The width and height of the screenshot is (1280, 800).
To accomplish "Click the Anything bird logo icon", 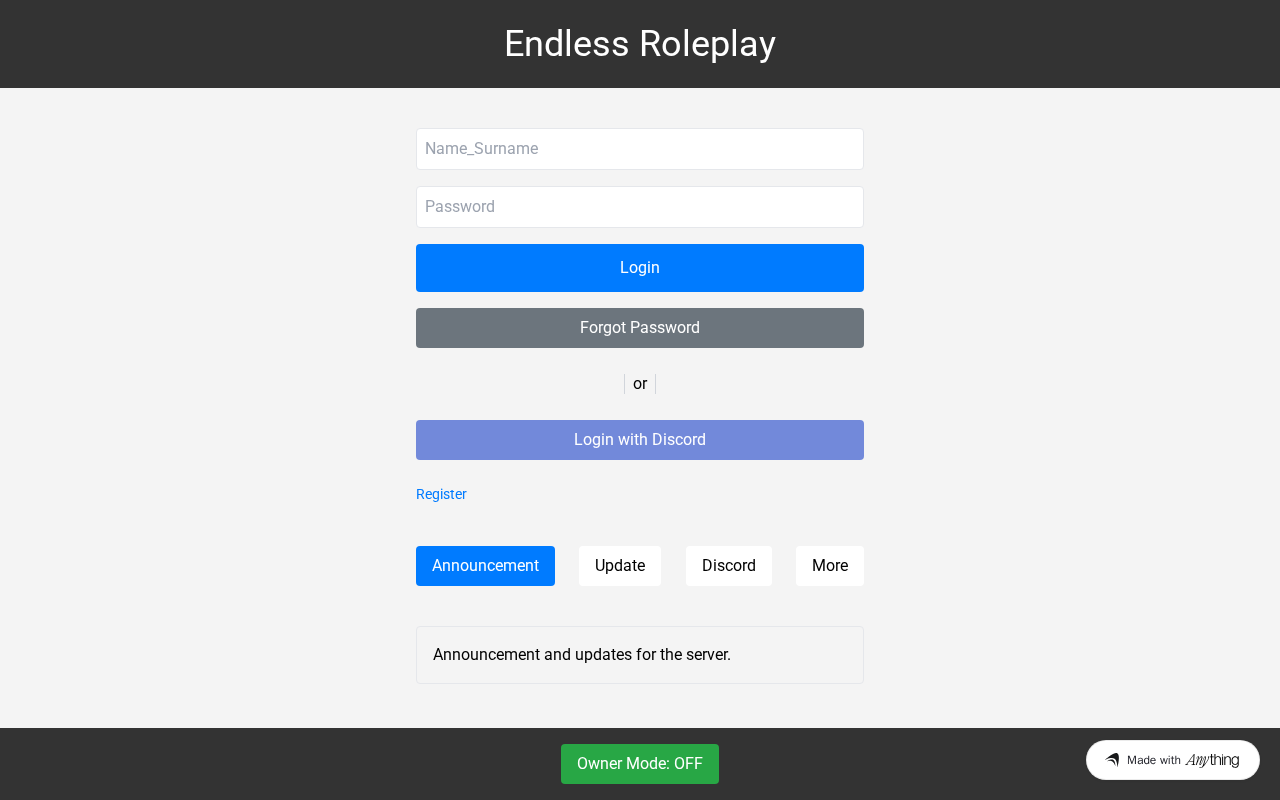I will click(x=1112, y=760).
